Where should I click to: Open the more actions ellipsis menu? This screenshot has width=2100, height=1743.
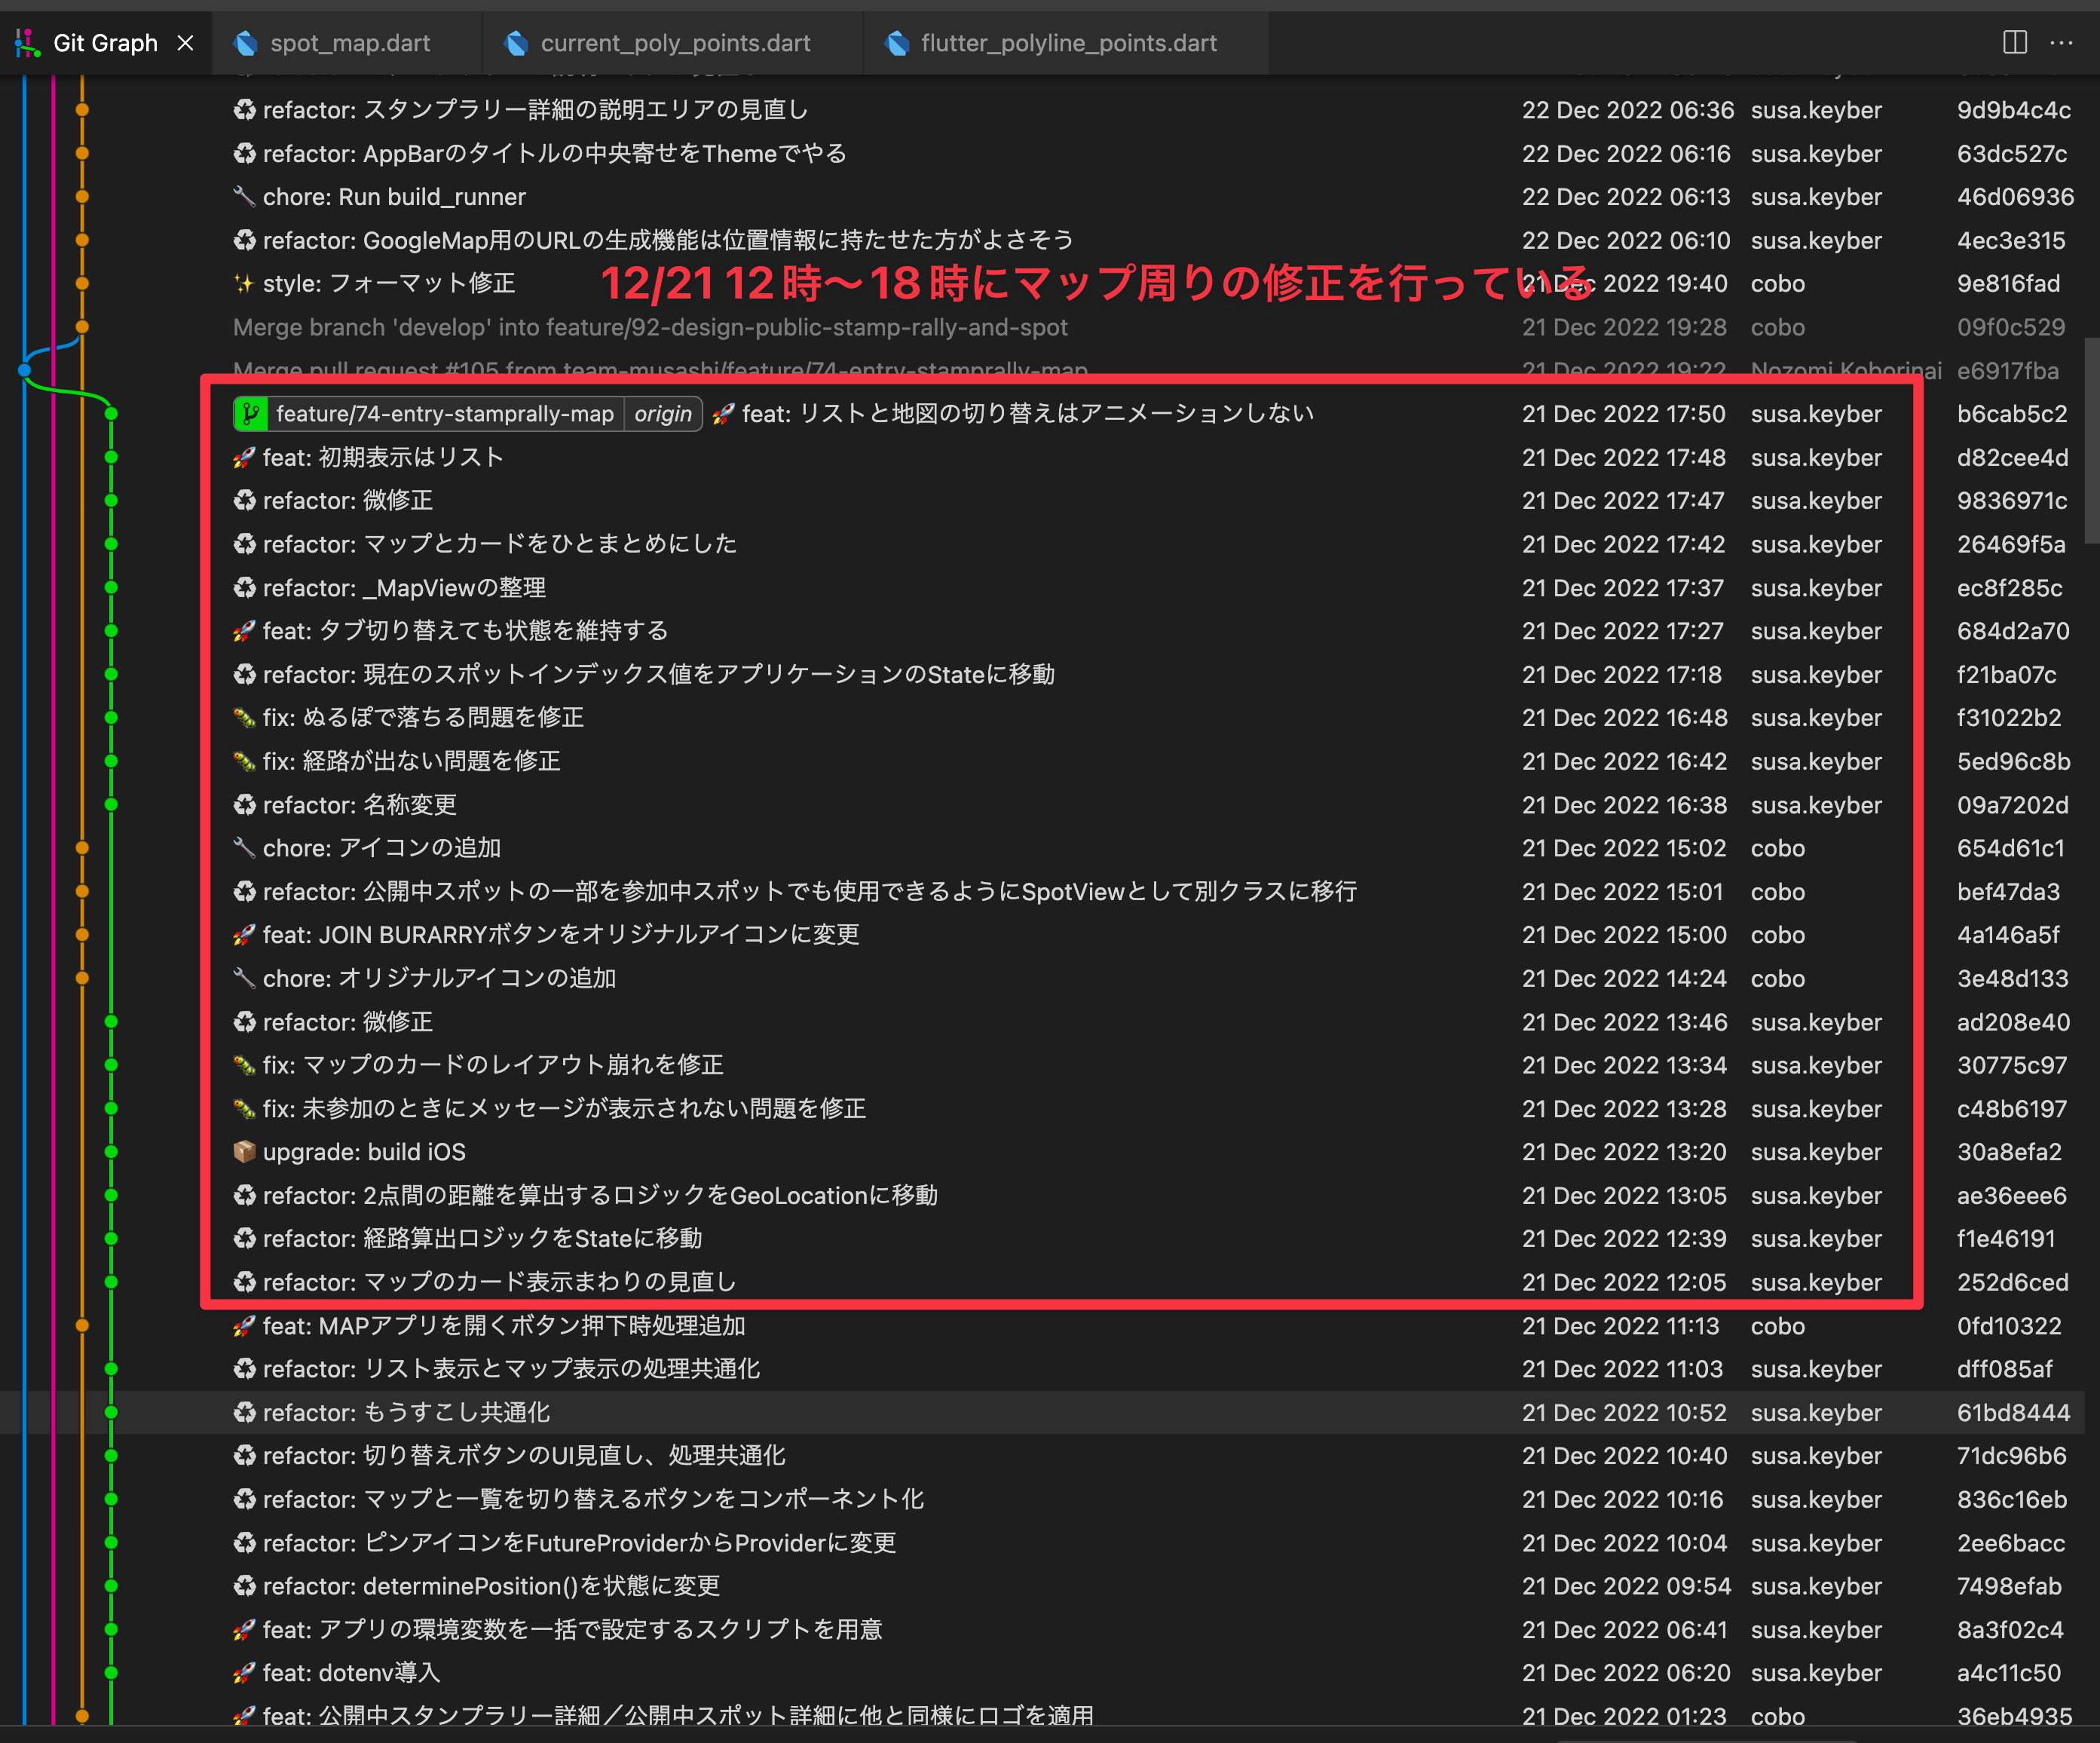(x=2063, y=43)
